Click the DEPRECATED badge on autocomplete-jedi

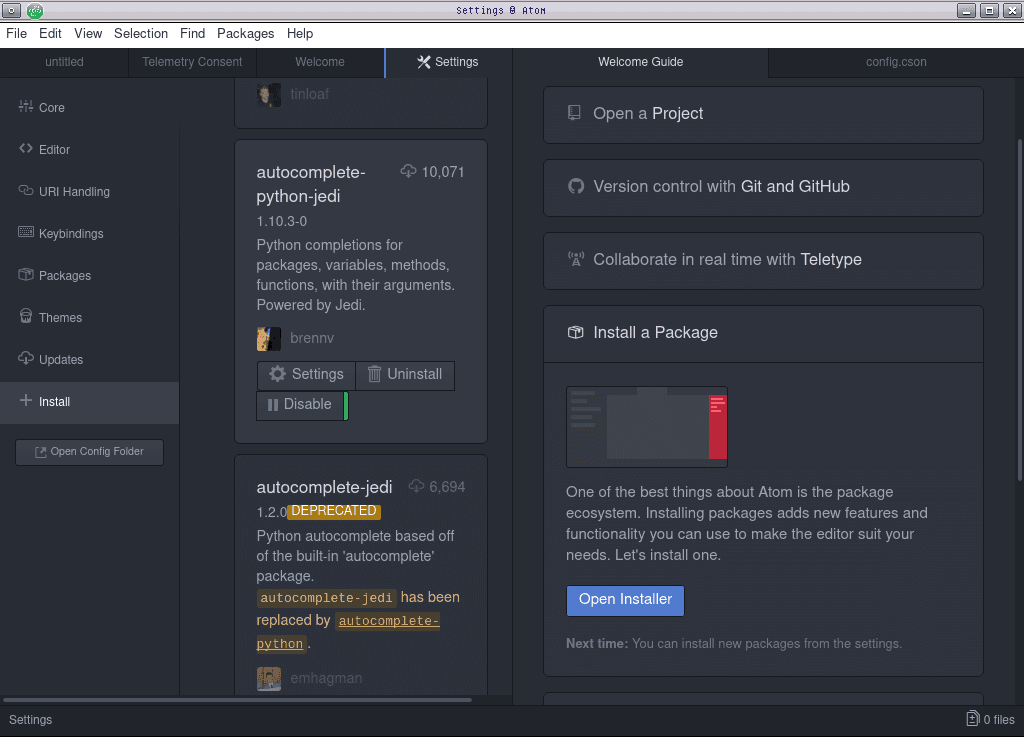(x=334, y=511)
